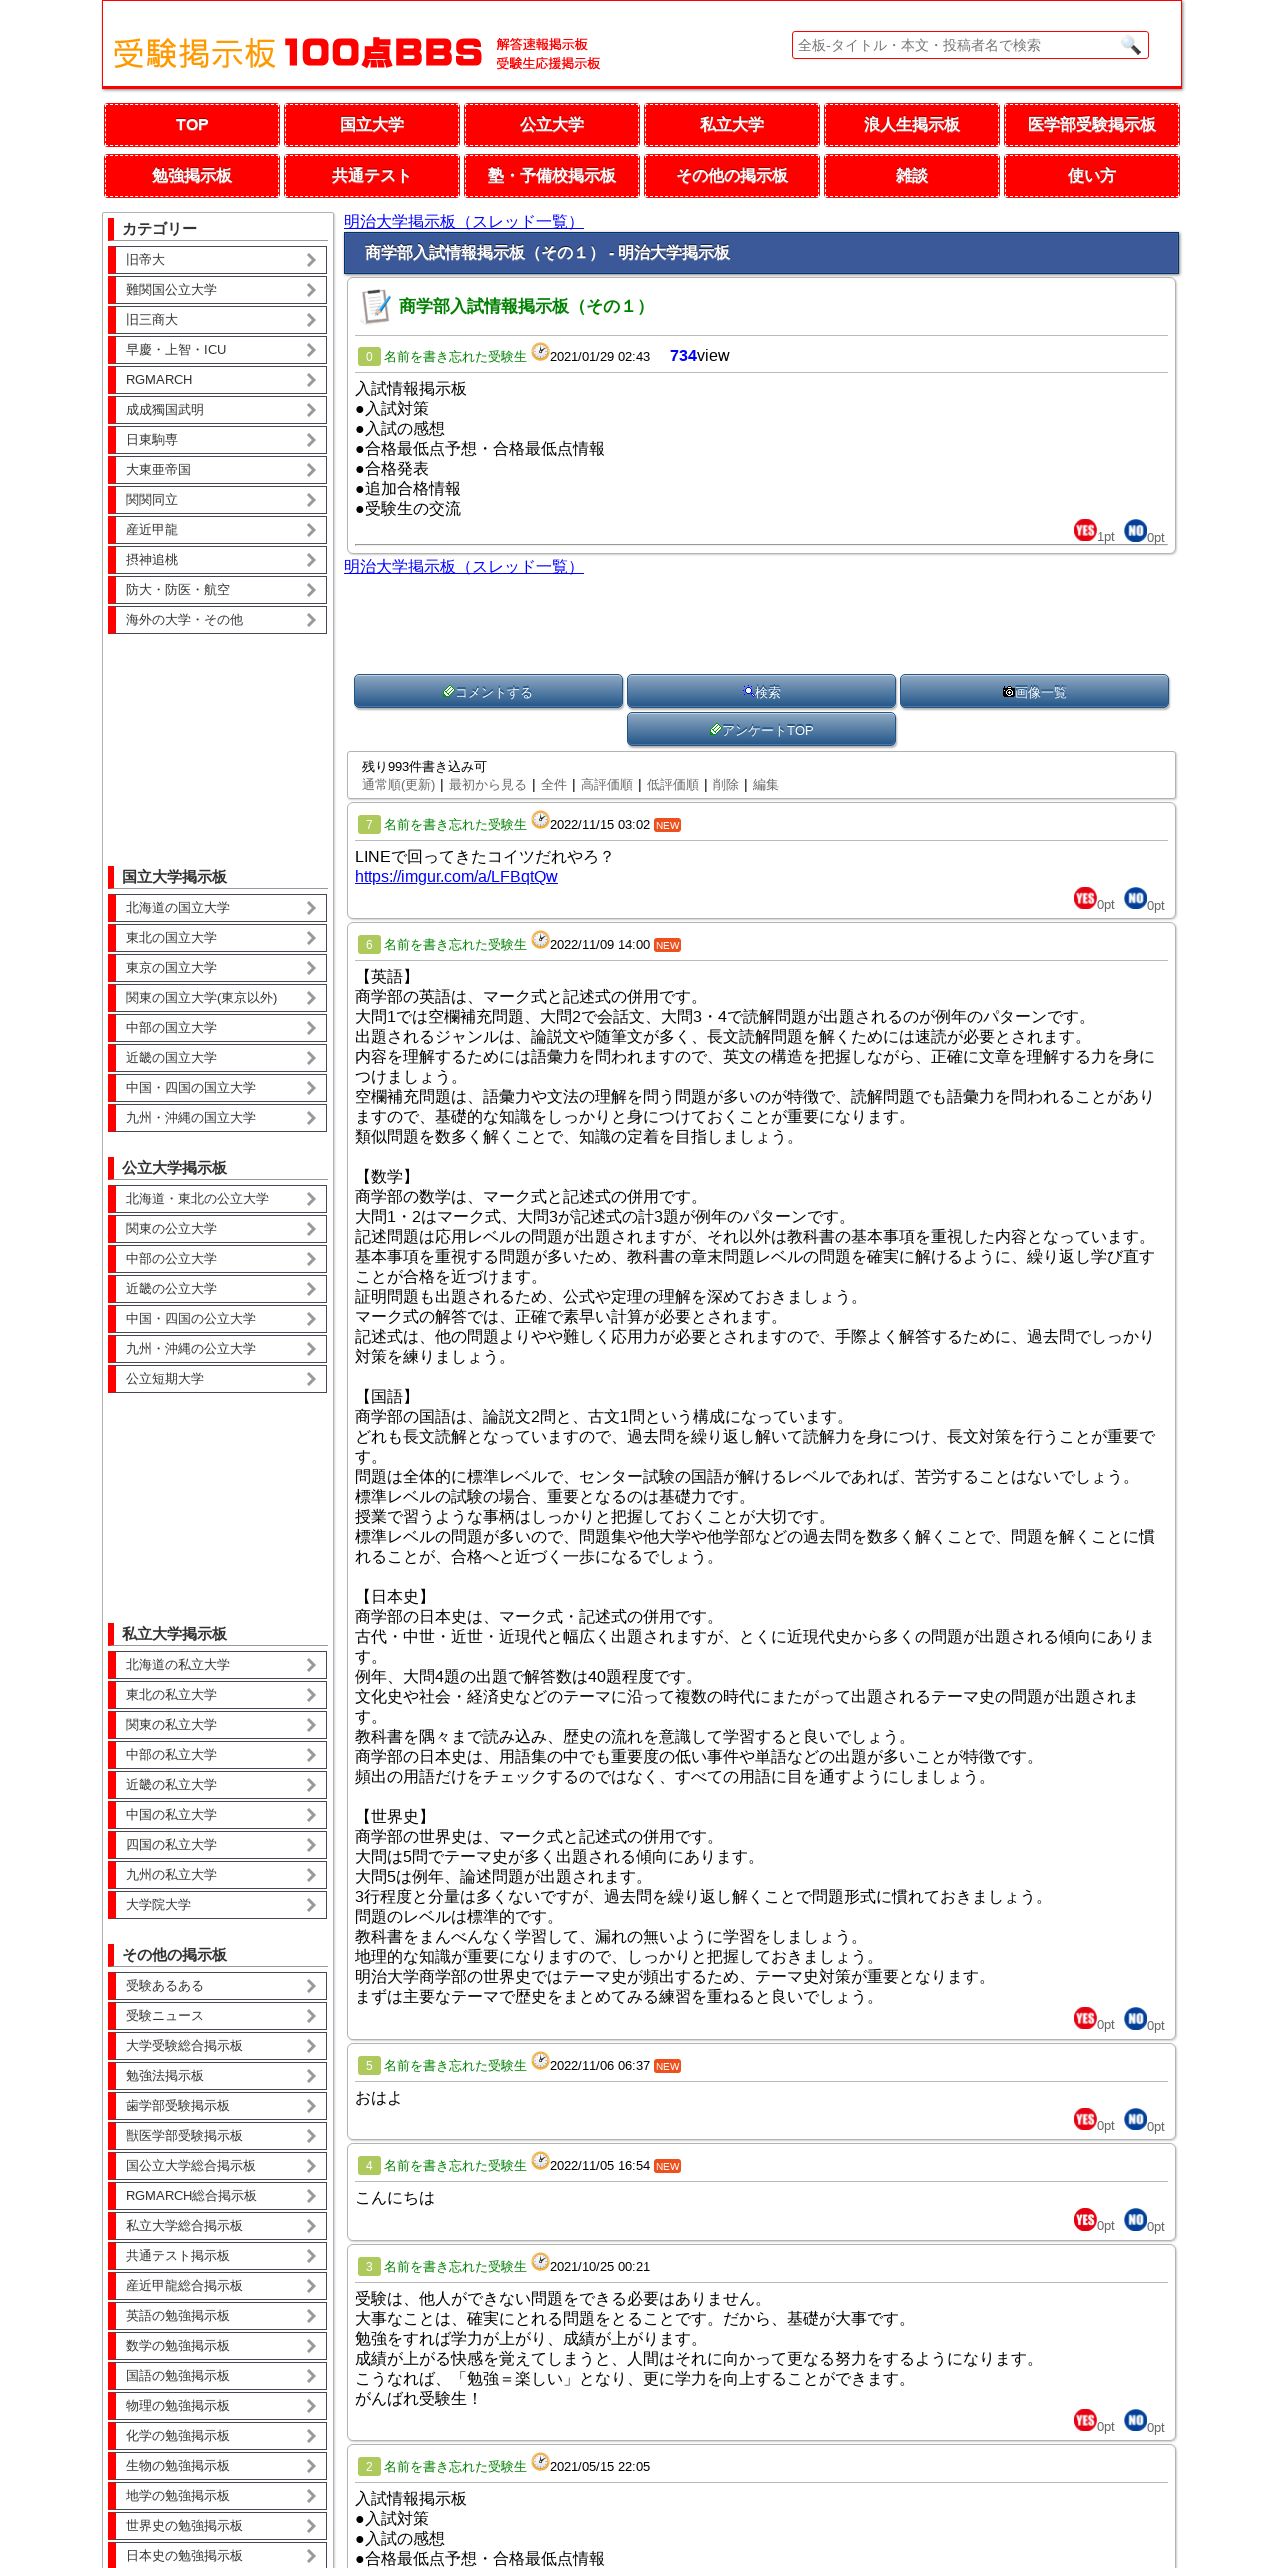Click the 検索 button below the thread
This screenshot has height=2568, width=1284.
click(761, 691)
